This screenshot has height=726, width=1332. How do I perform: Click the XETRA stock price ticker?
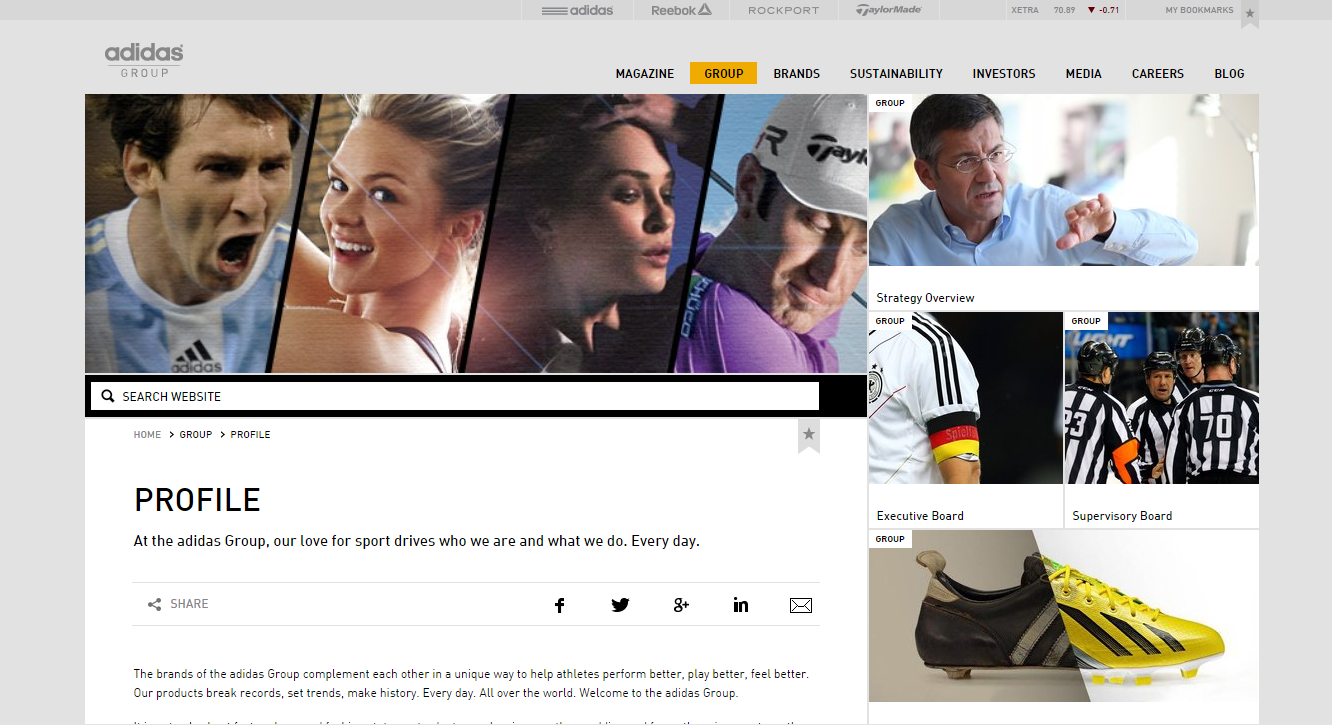click(x=1065, y=10)
